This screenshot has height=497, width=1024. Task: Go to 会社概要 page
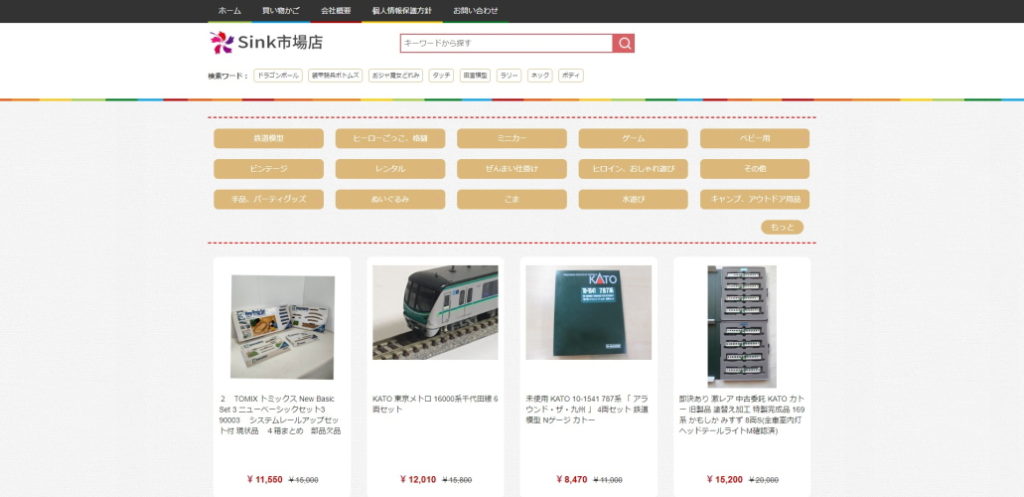tap(336, 10)
